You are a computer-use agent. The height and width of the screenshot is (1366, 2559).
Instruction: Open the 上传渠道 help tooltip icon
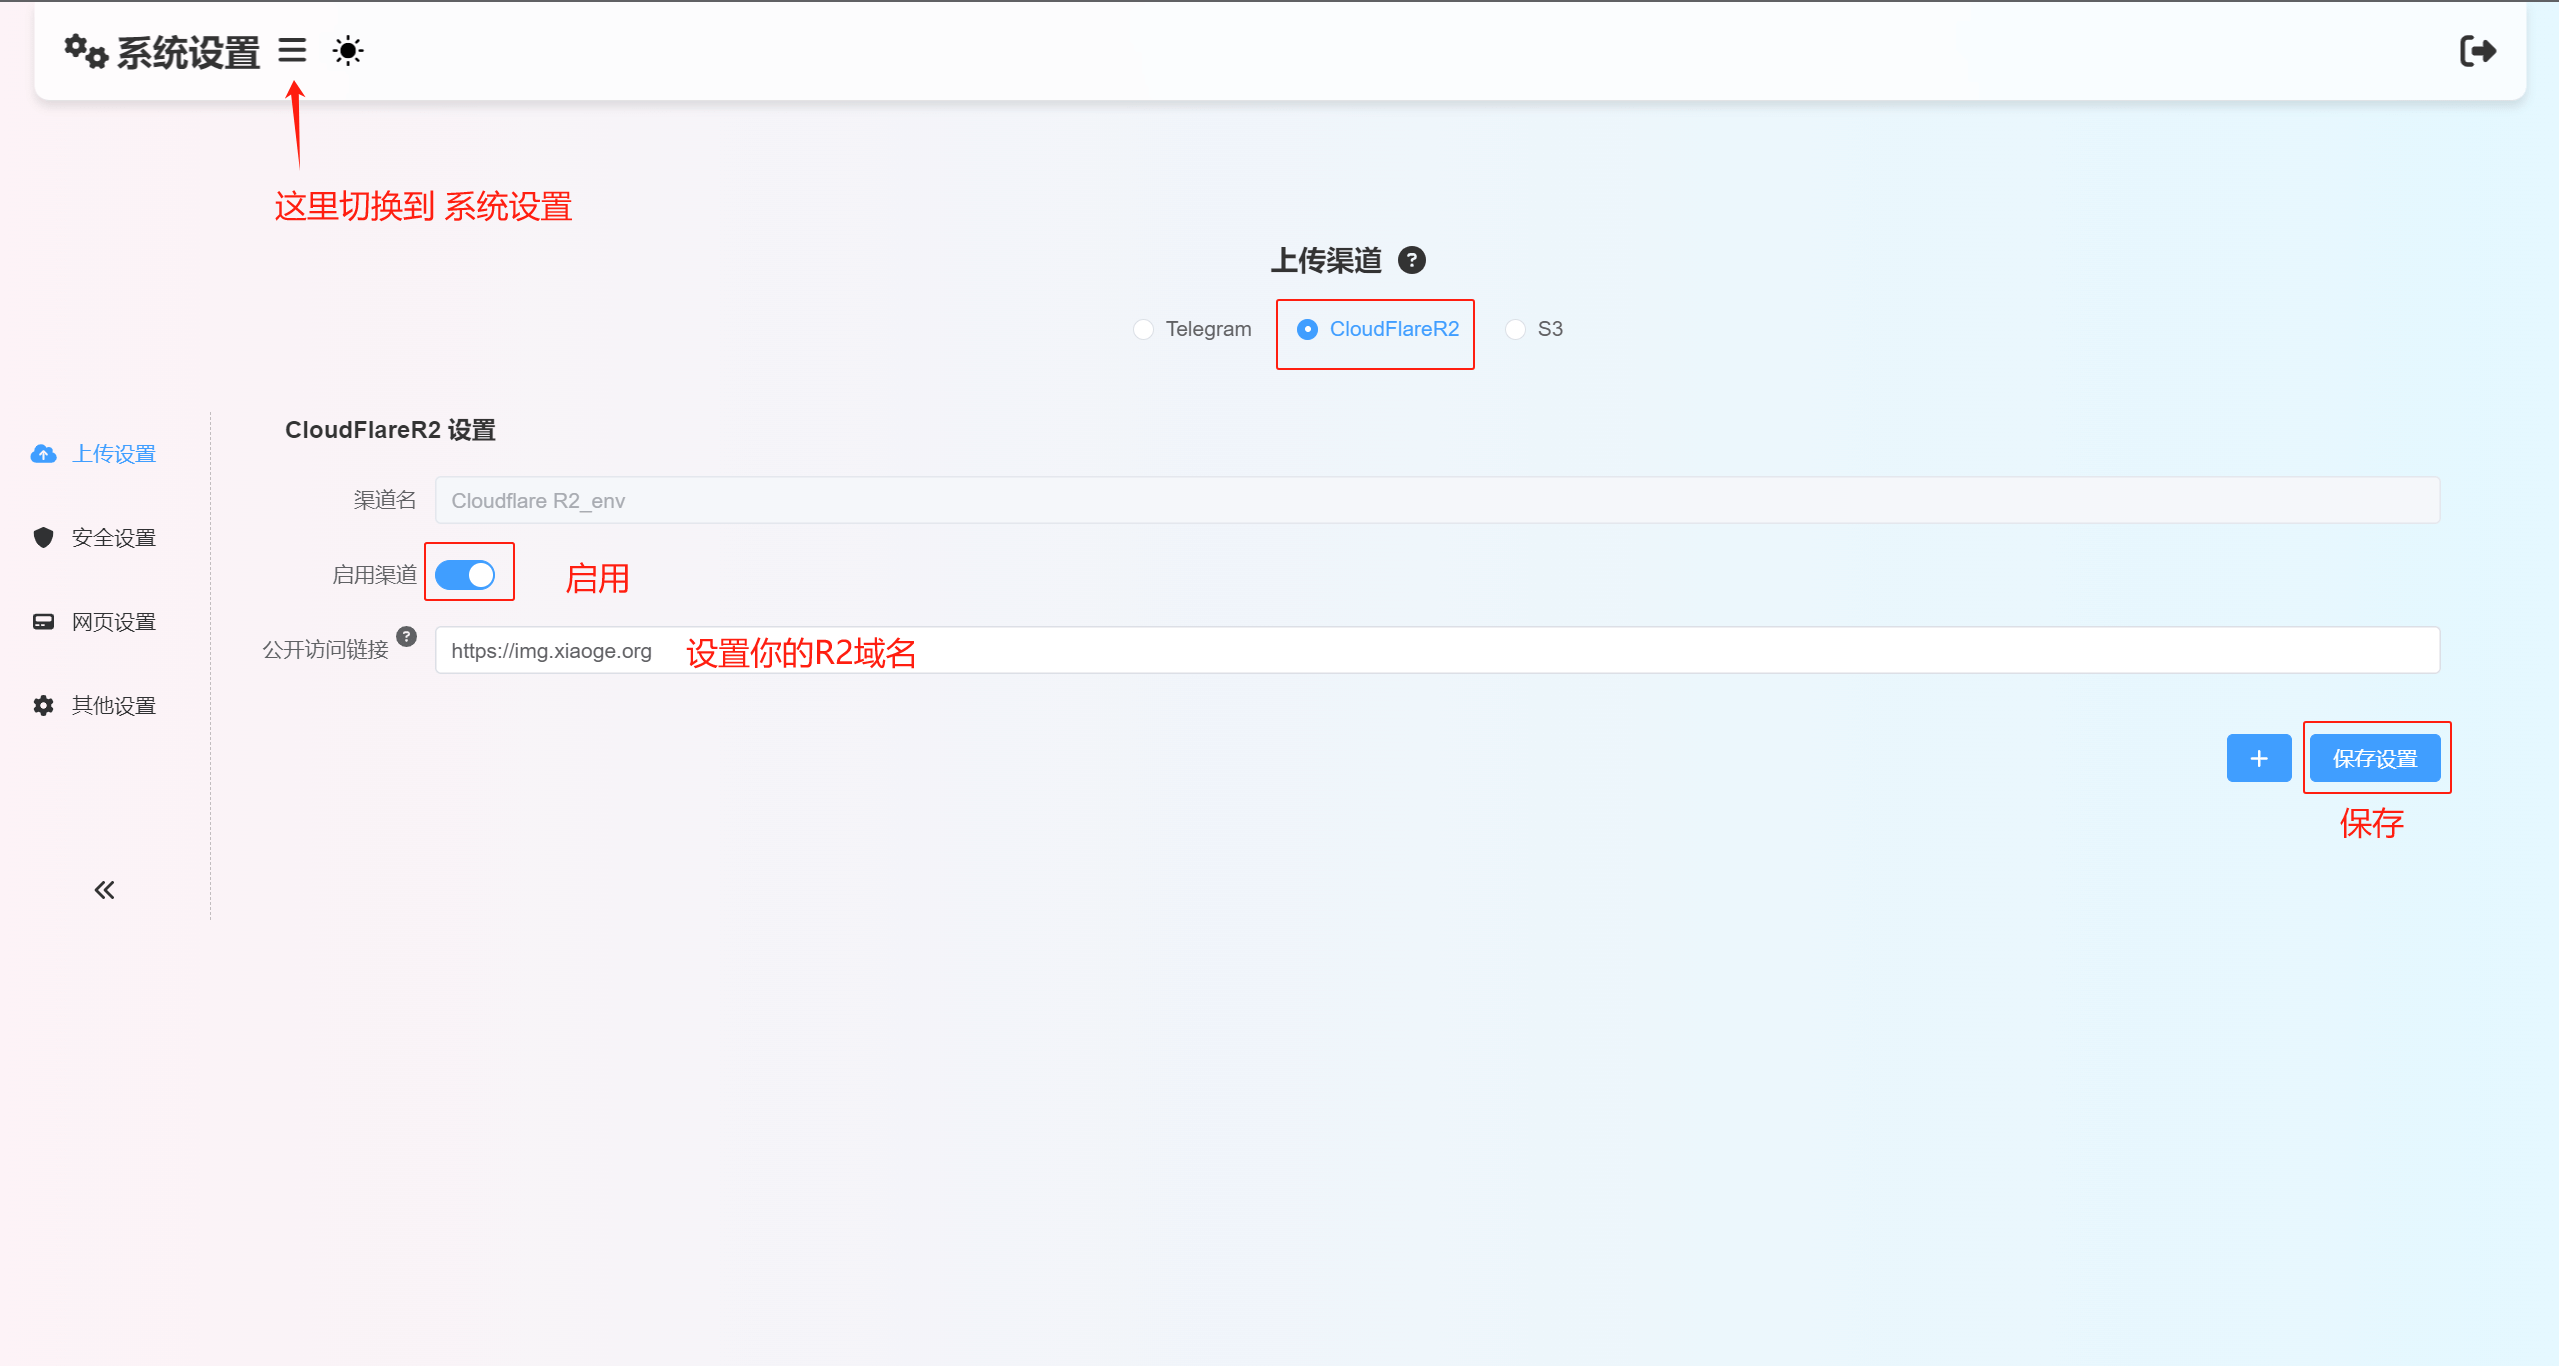[1411, 259]
